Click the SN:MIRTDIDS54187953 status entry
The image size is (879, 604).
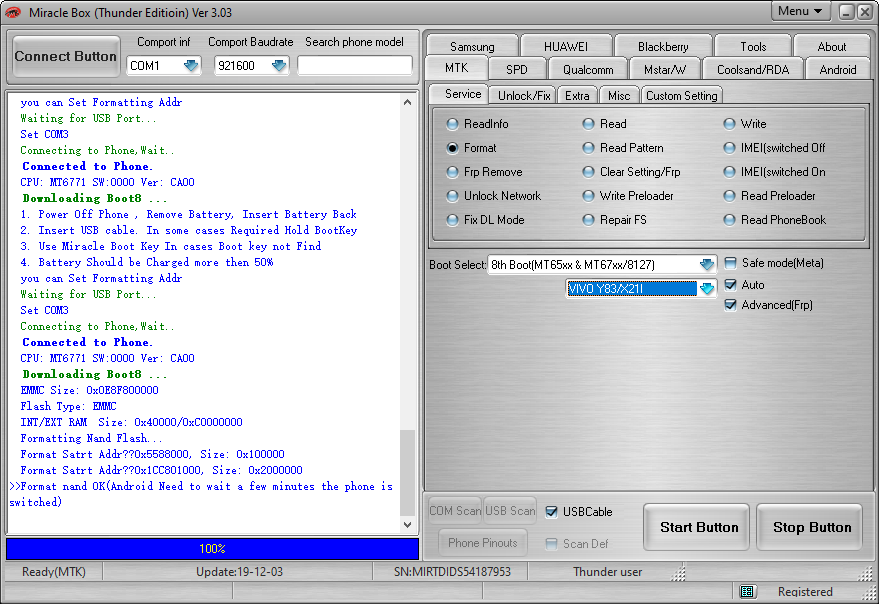click(452, 571)
